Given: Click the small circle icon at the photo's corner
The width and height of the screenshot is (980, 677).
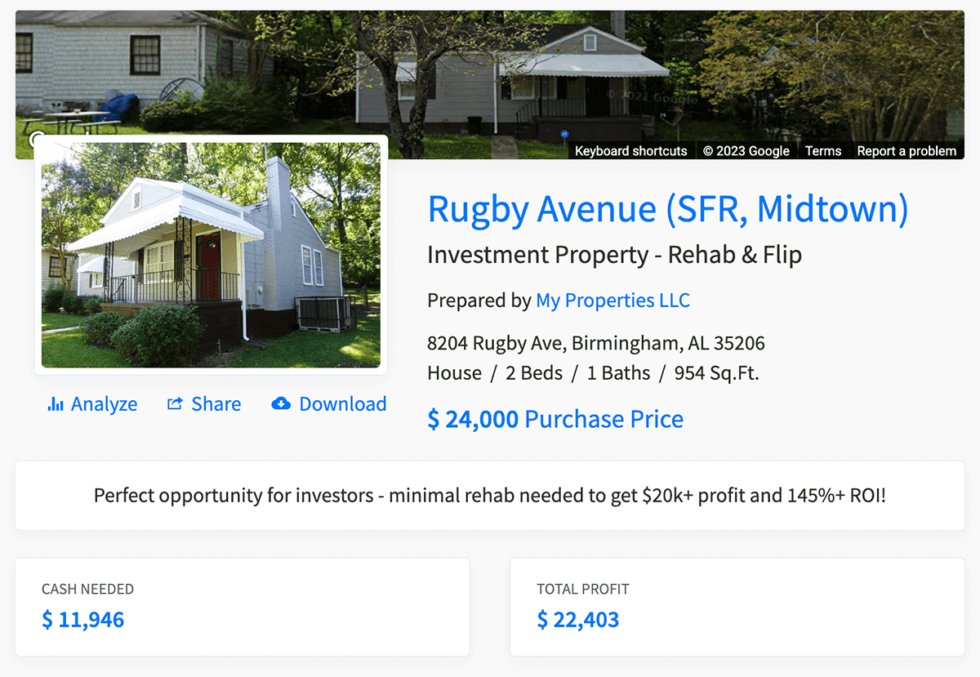Looking at the screenshot, I should [38, 140].
